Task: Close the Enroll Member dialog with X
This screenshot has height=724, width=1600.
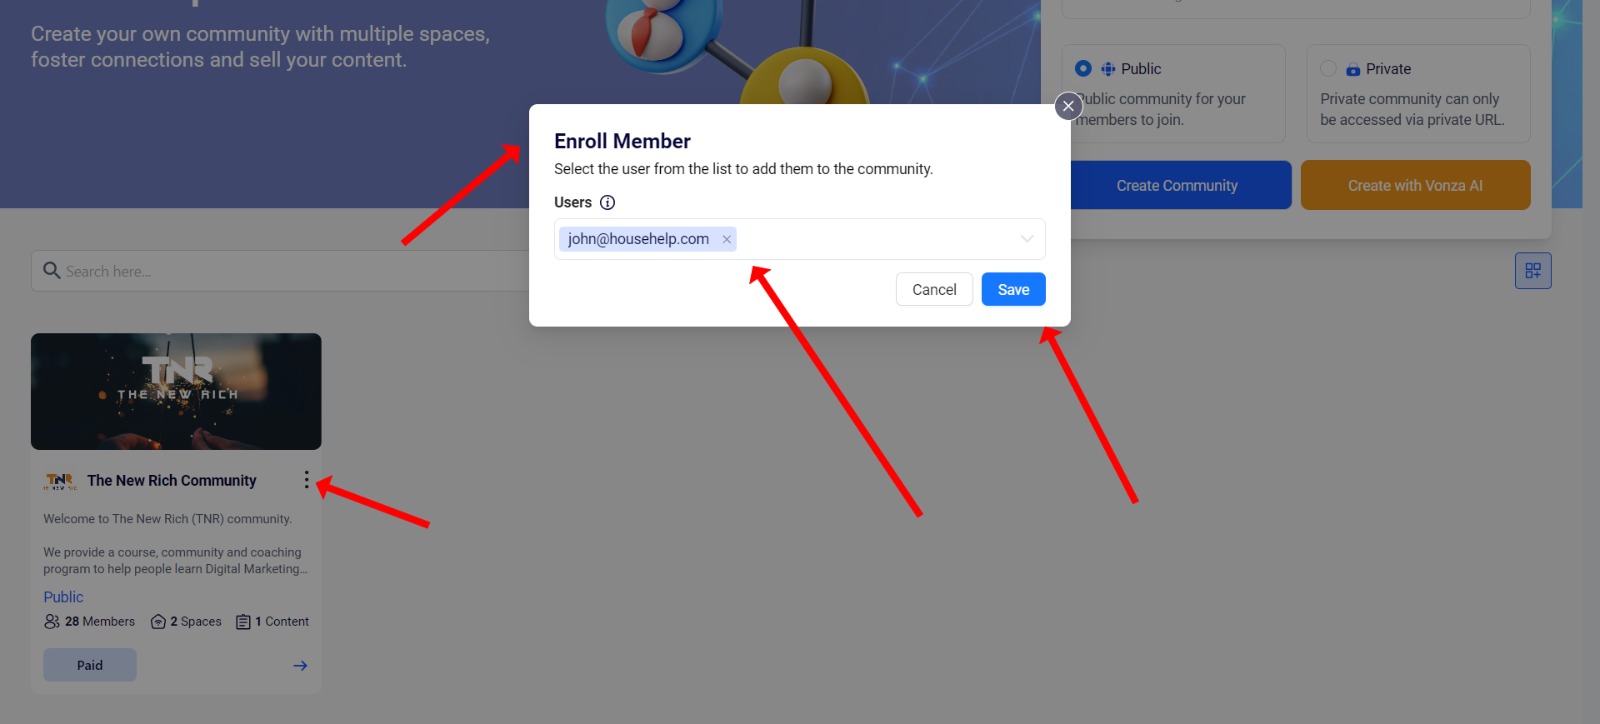Action: [1068, 106]
